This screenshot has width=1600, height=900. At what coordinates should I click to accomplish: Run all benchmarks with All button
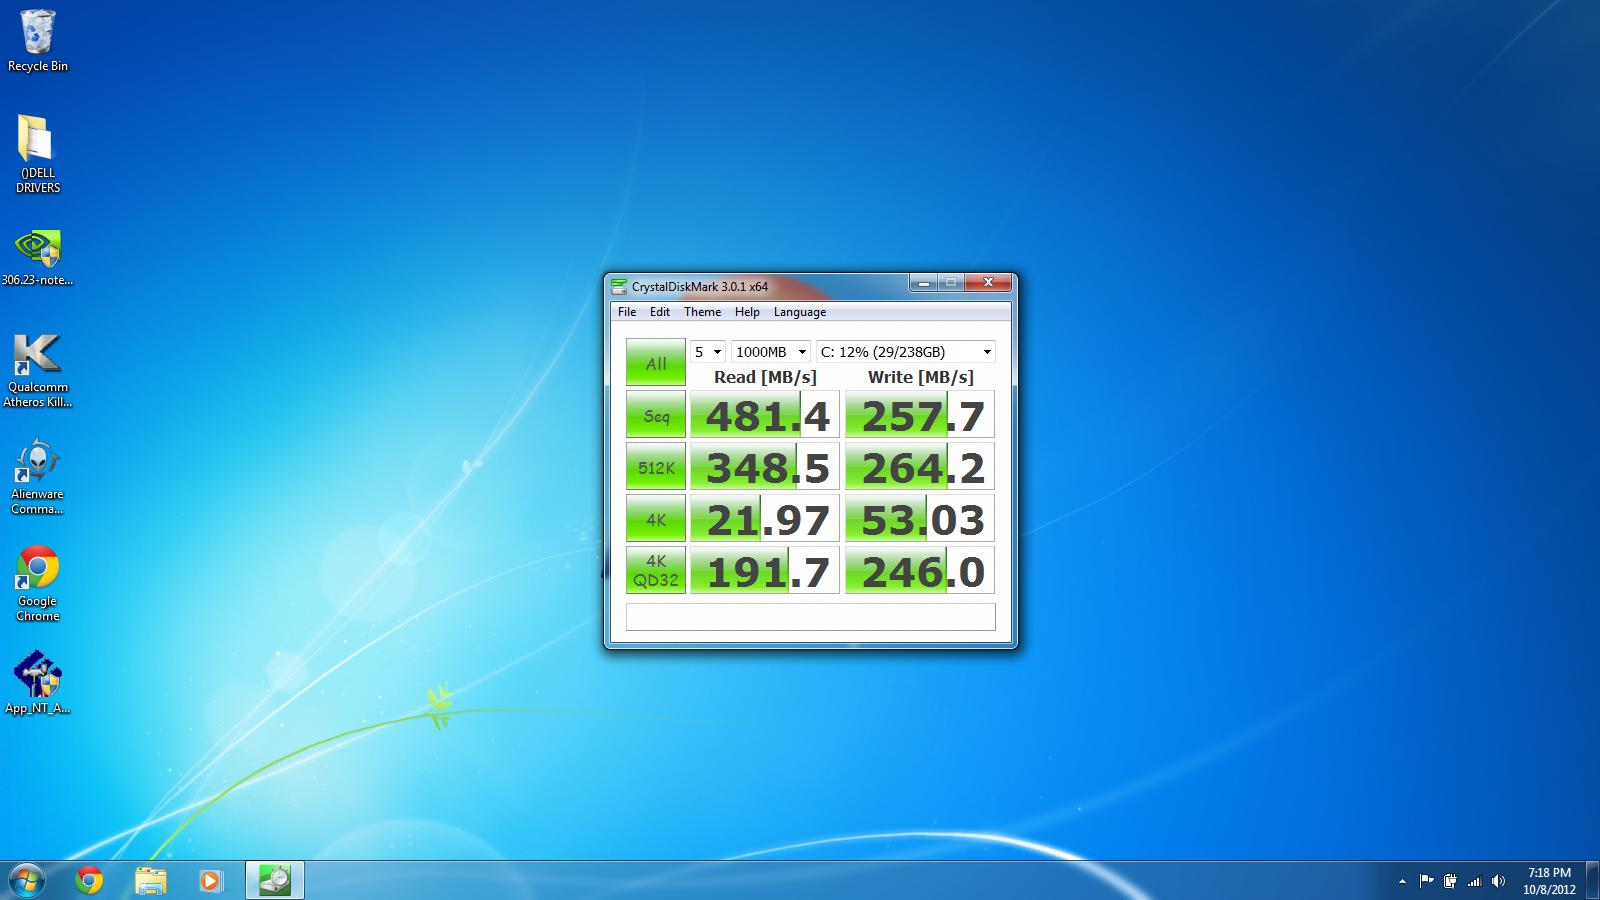656,363
